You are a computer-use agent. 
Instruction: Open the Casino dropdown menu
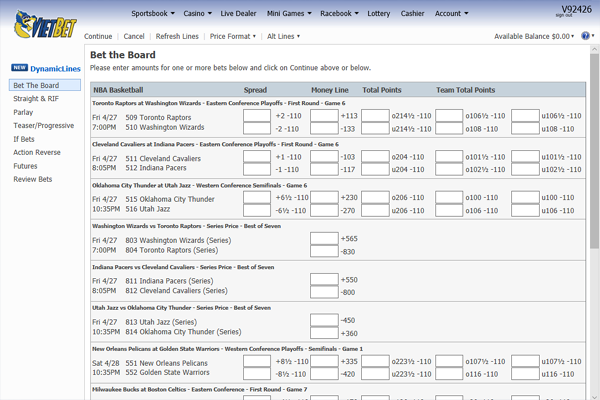click(197, 13)
